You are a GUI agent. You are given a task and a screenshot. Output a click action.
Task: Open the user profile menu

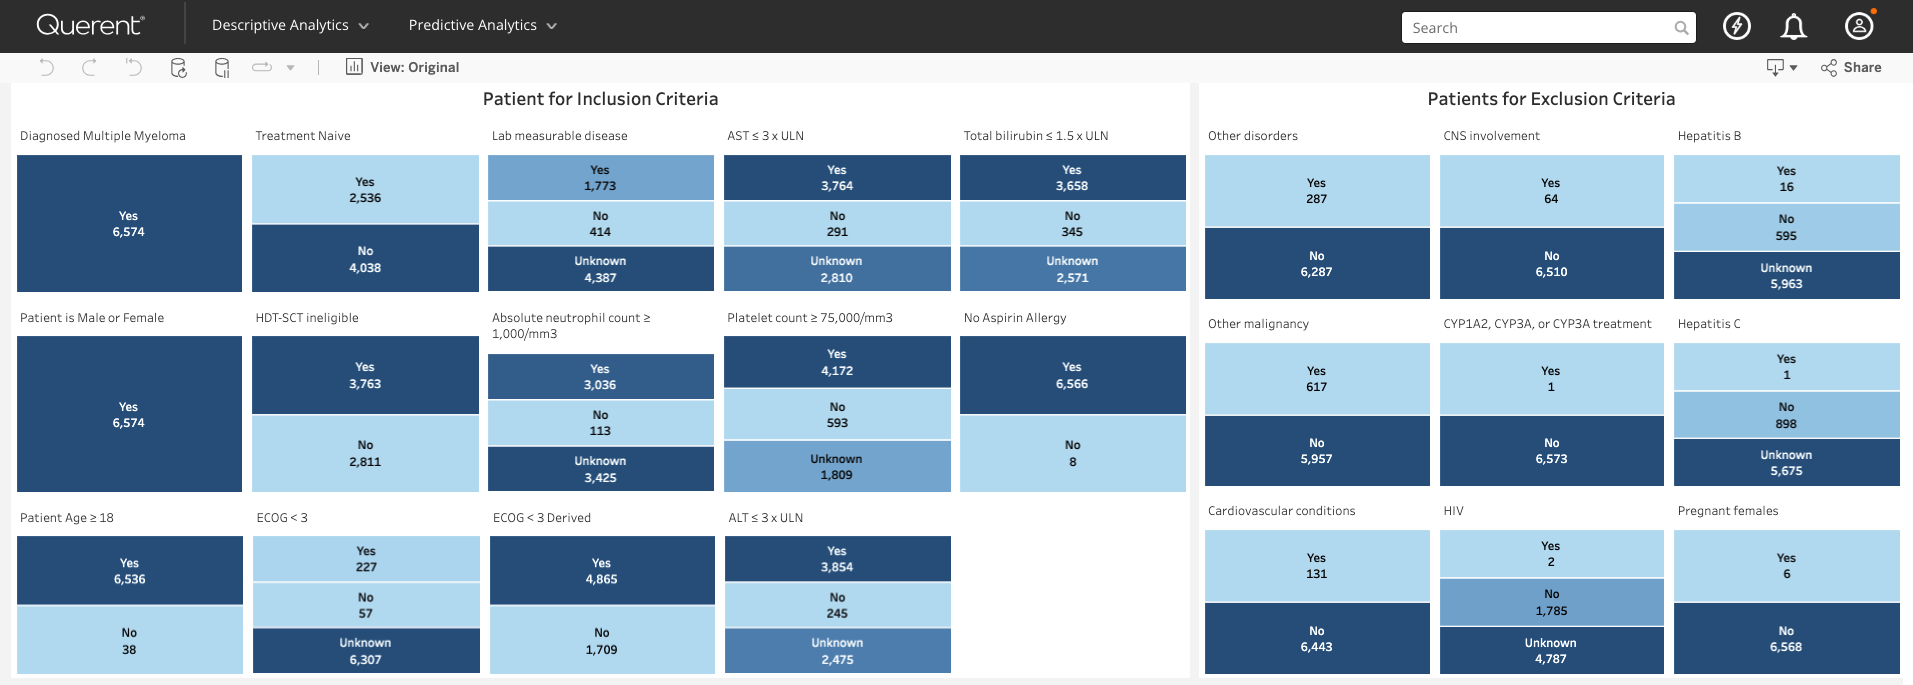click(x=1859, y=26)
